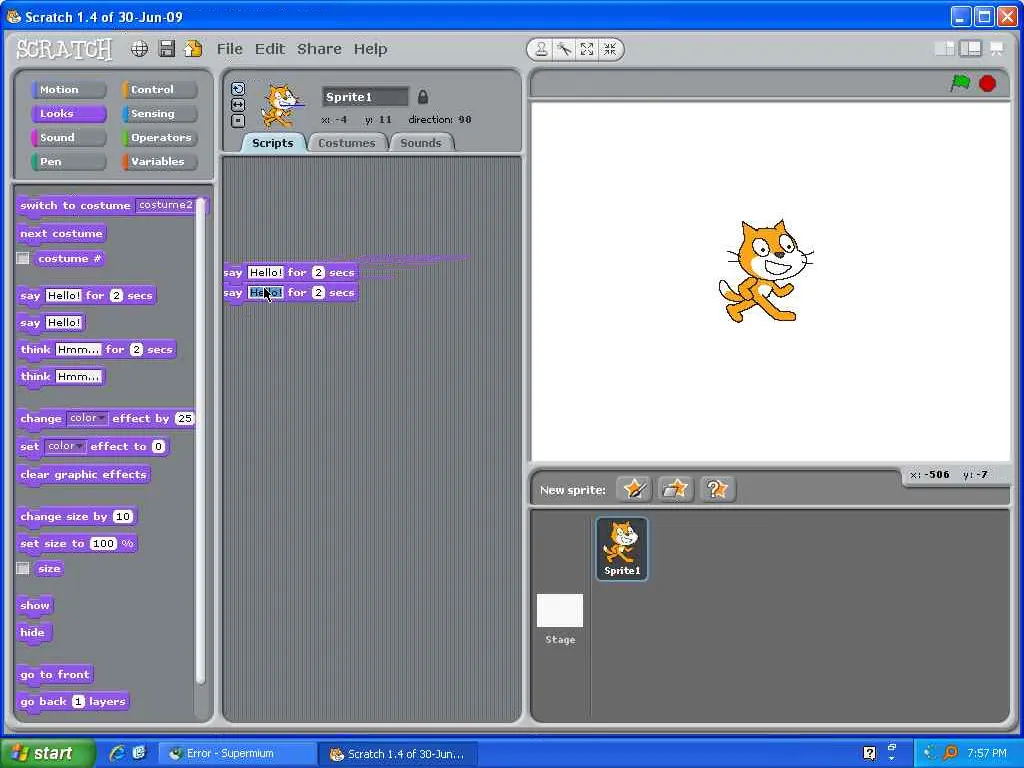The image size is (1024, 768).
Task: Click Hmm... text in think for secs block
Action: [x=78, y=349]
